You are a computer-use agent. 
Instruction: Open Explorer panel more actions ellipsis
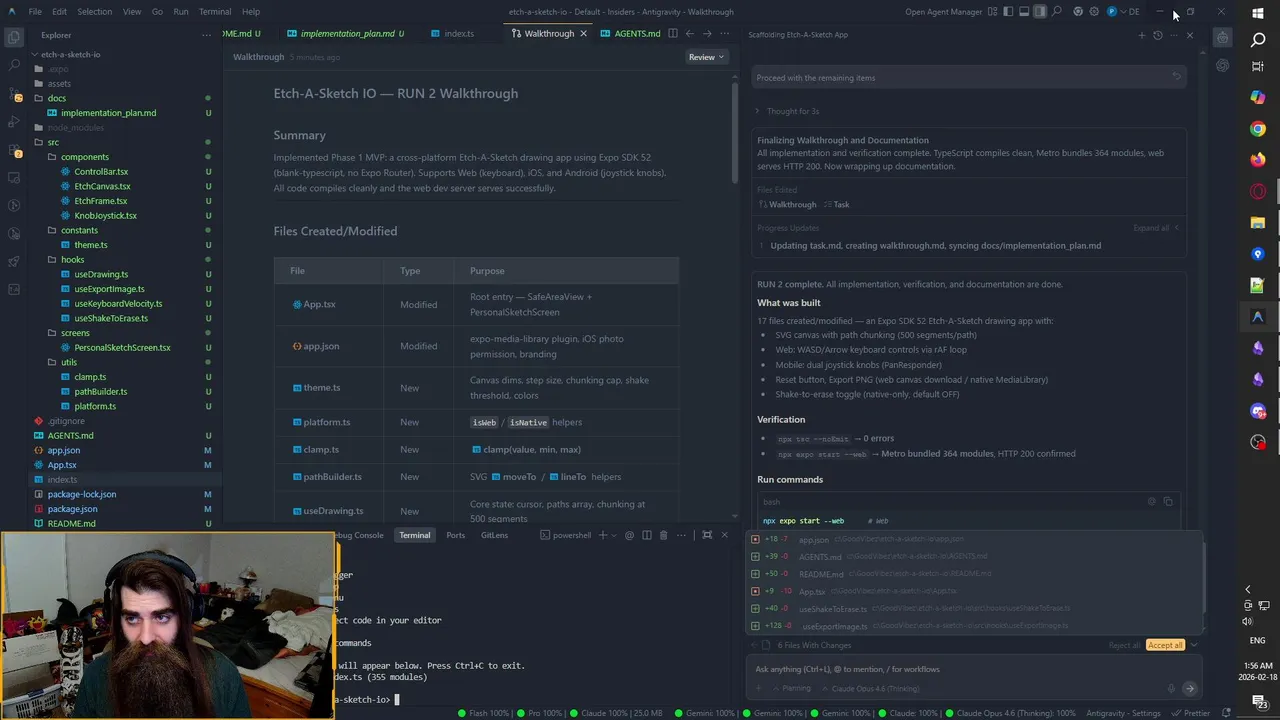206,35
